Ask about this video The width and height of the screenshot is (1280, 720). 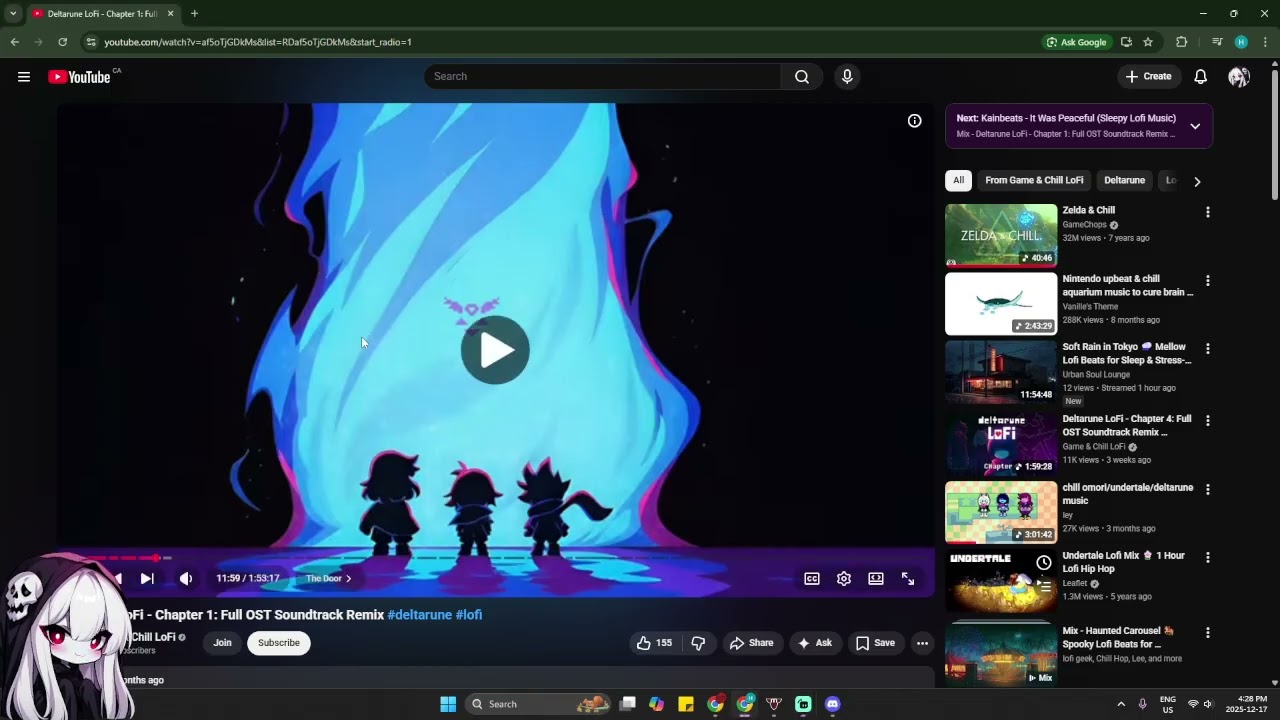814,643
